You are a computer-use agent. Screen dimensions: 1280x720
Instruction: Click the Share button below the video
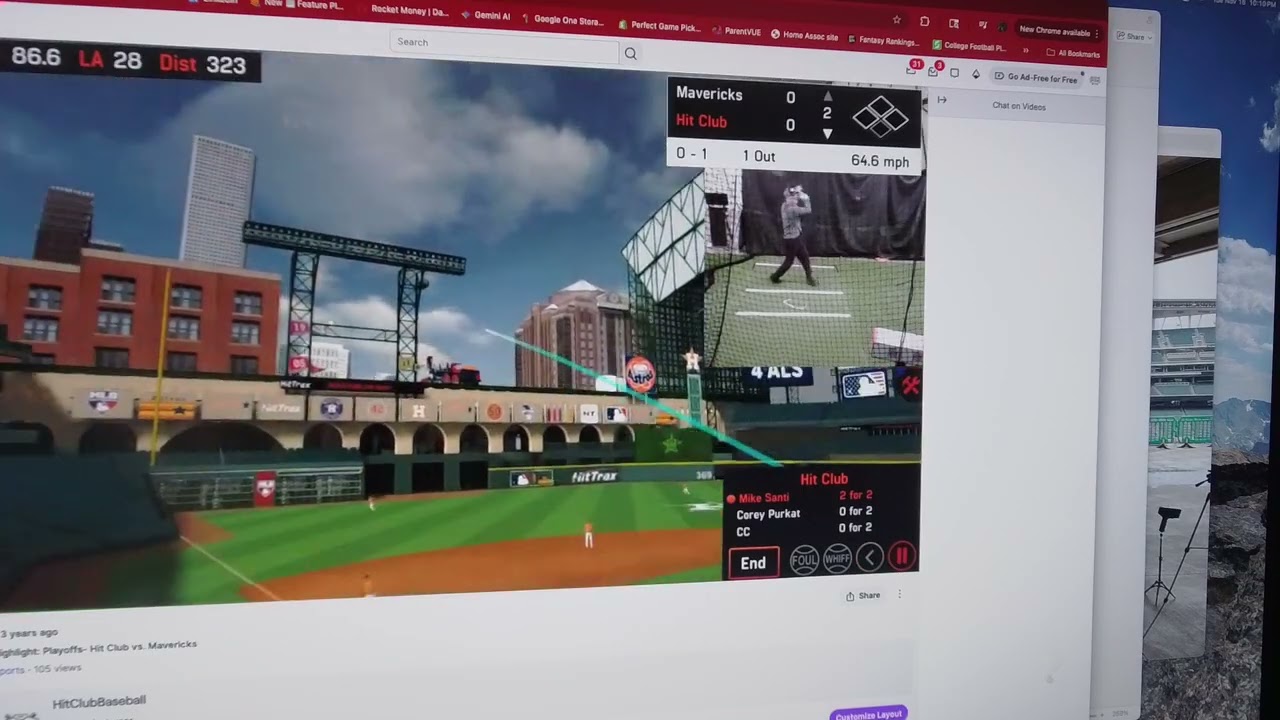tap(863, 596)
